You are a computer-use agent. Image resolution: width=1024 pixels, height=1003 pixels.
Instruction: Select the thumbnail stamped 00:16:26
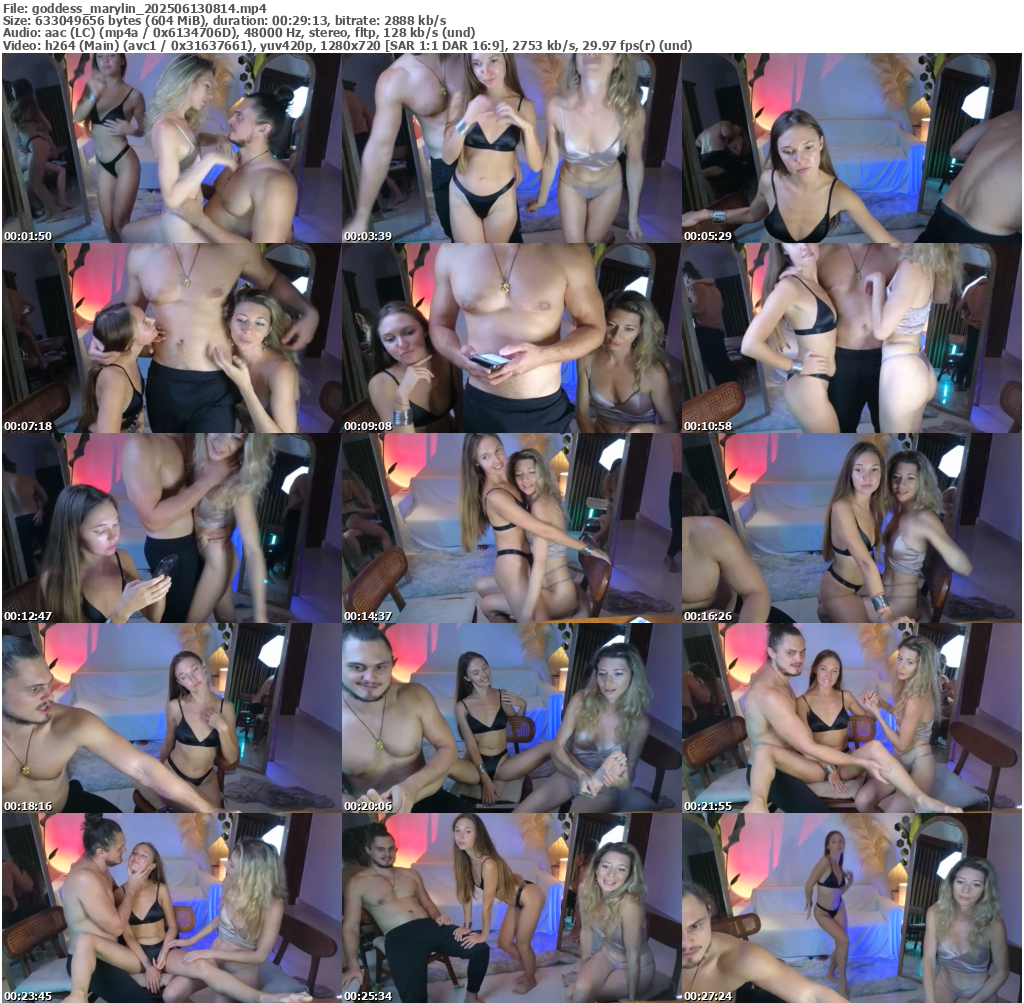click(852, 528)
